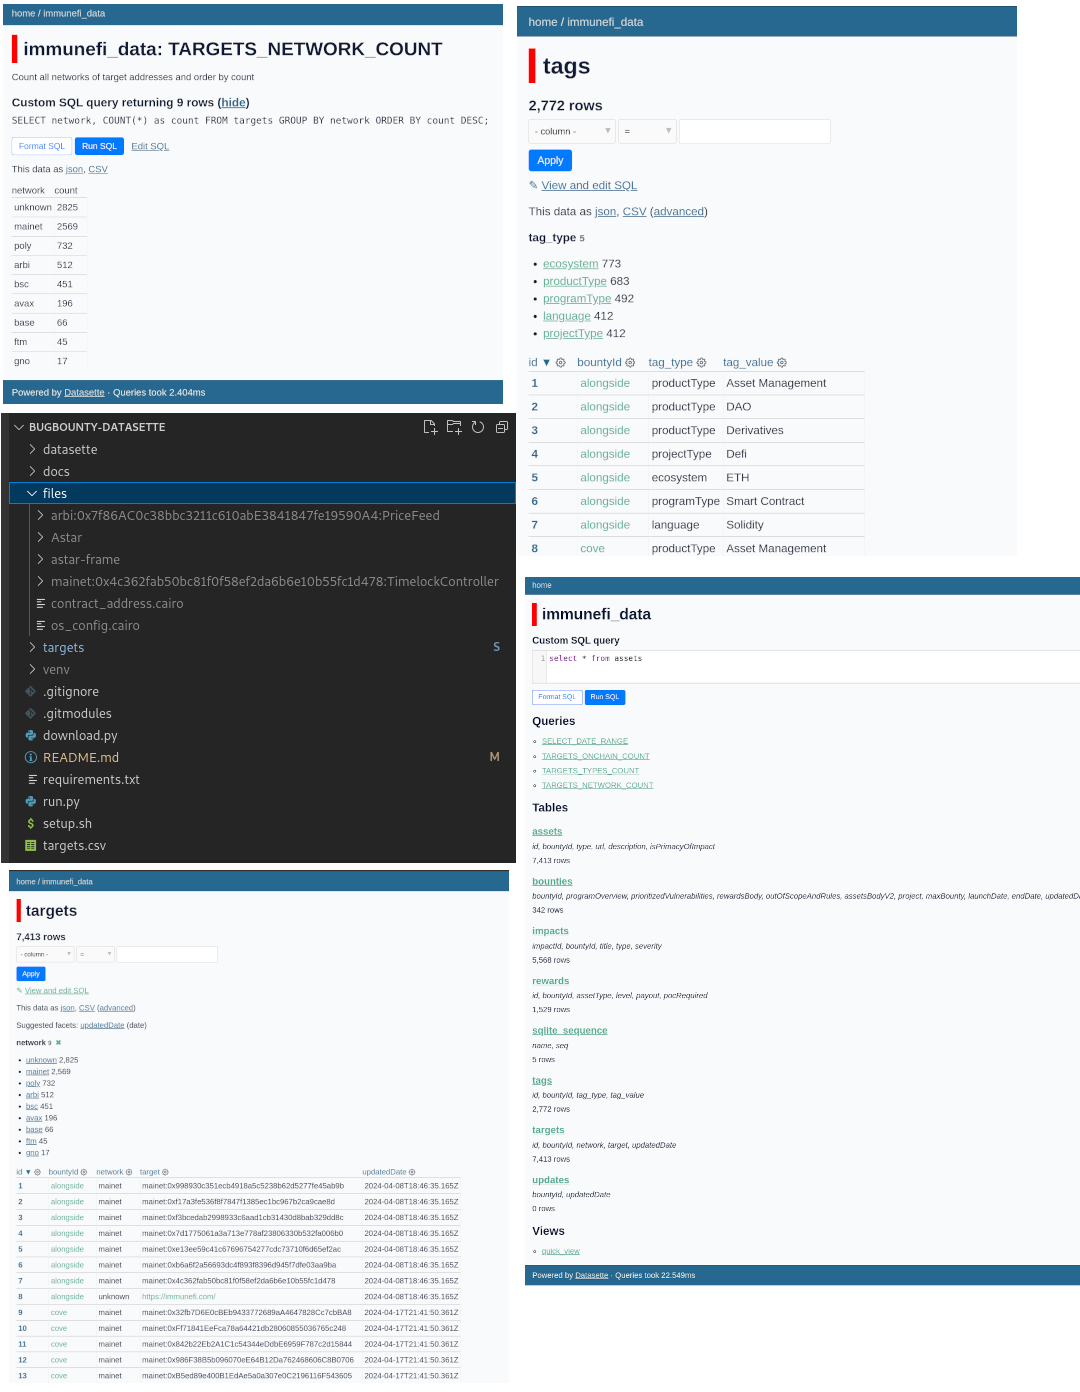Viewport: 1080px width, 1392px height.
Task: Click Apply button on targets page
Action: [x=31, y=974]
